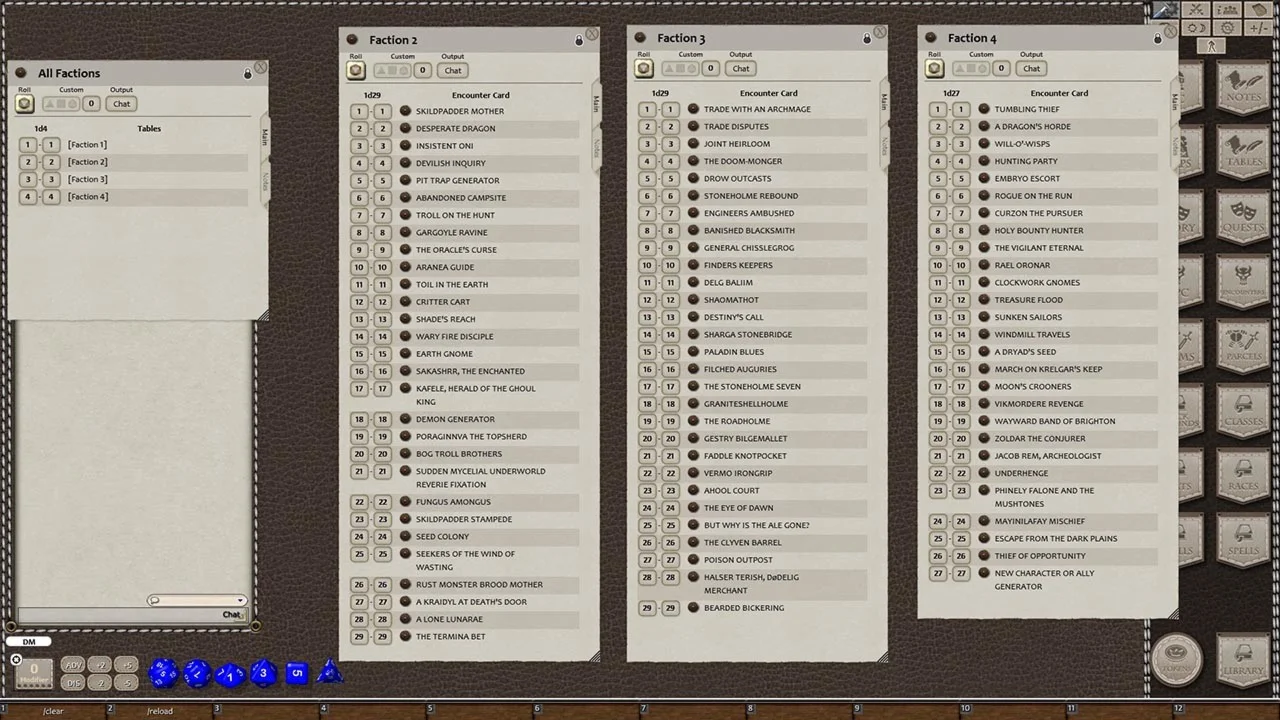Roll the Faction 2 table dice

pos(355,70)
